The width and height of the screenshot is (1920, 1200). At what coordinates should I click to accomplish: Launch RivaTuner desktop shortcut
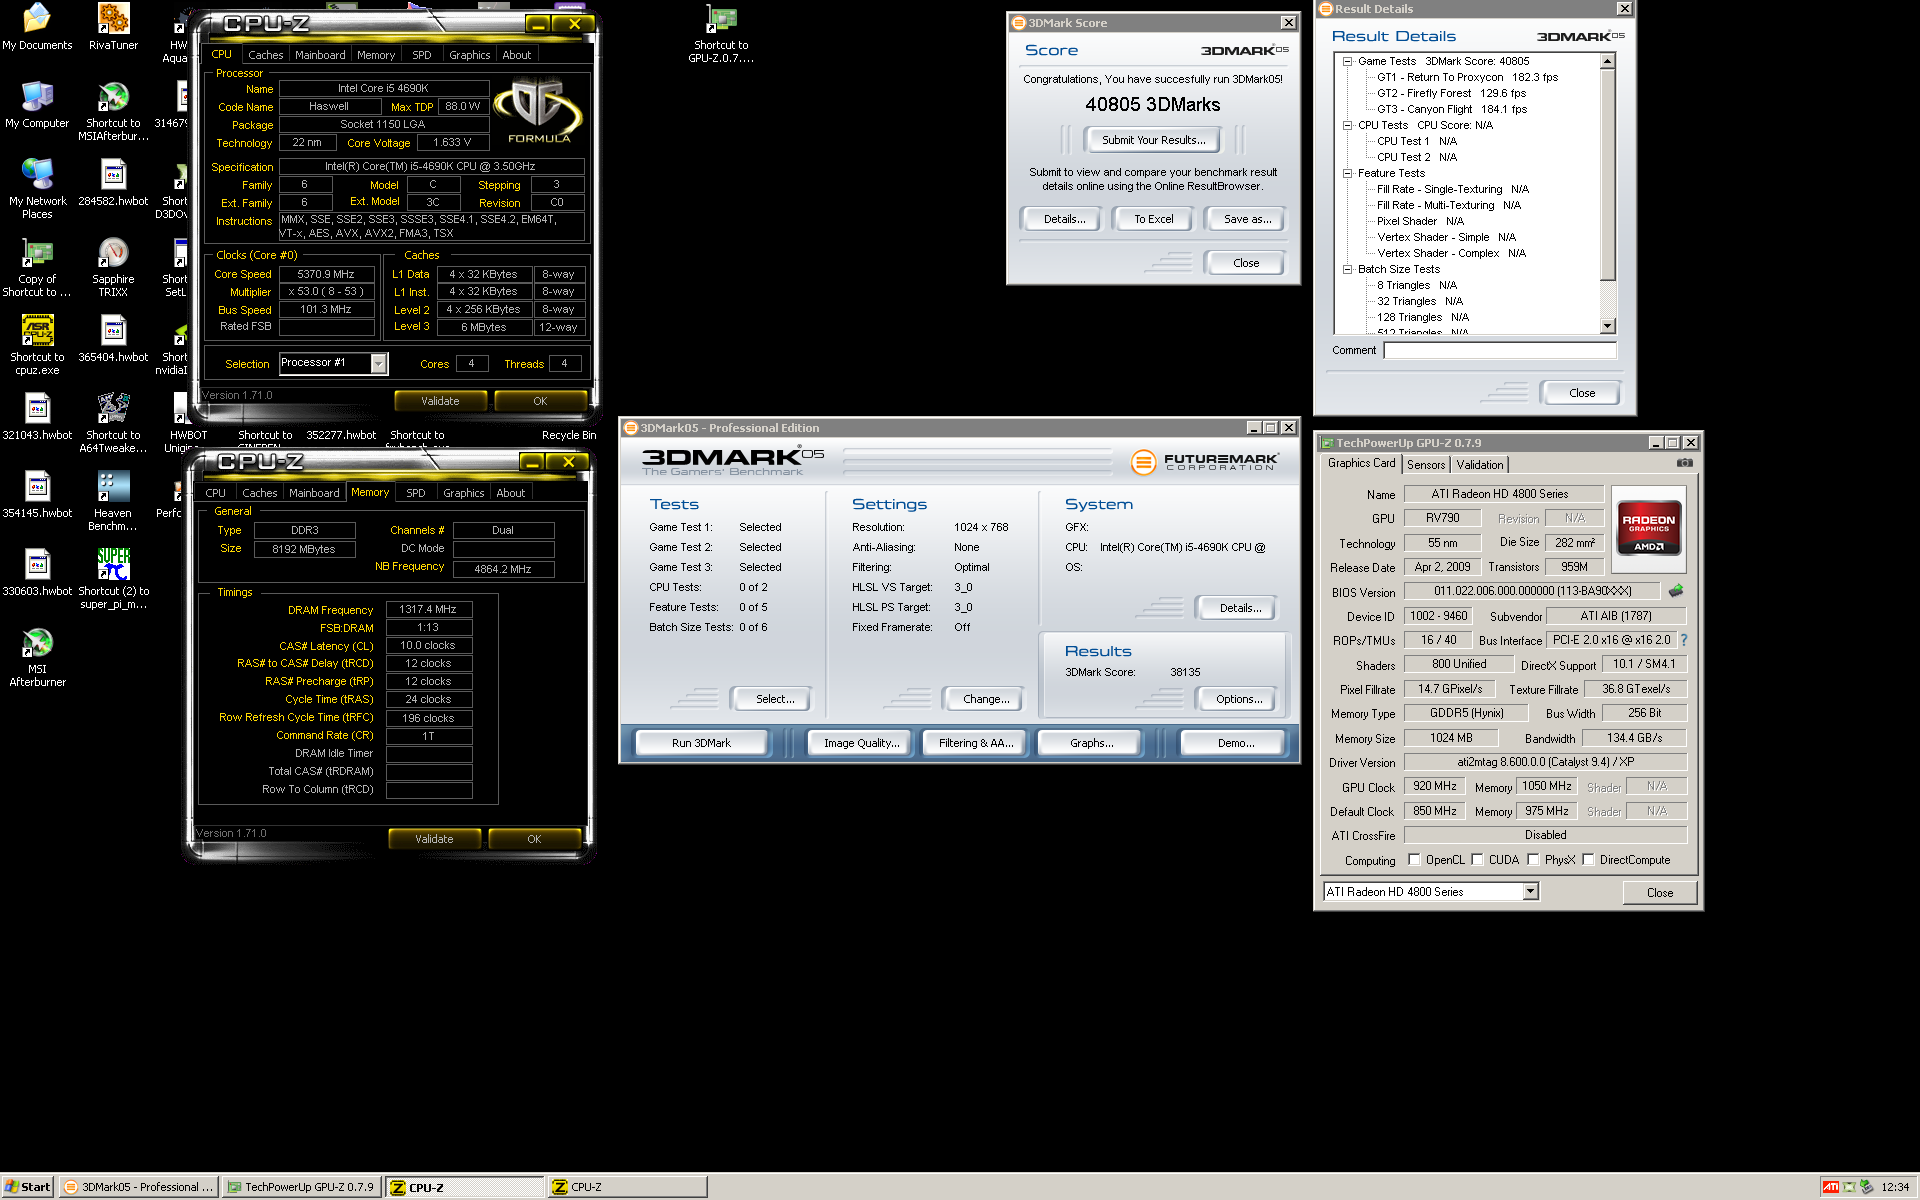click(113, 27)
